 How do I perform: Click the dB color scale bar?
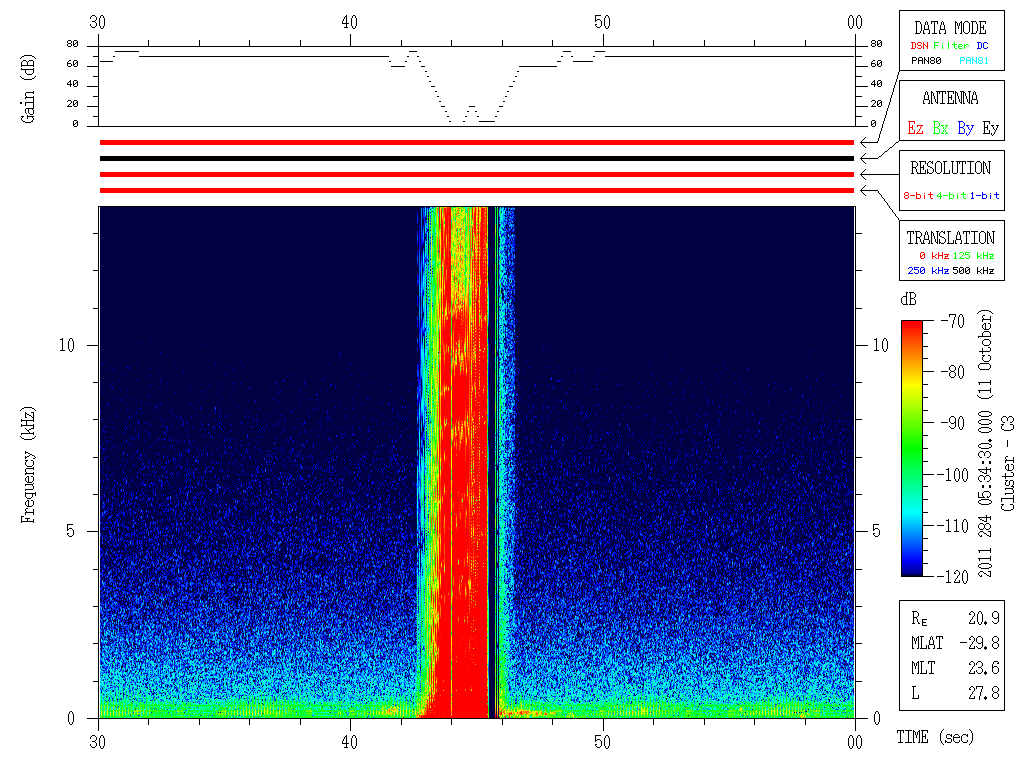pos(912,448)
